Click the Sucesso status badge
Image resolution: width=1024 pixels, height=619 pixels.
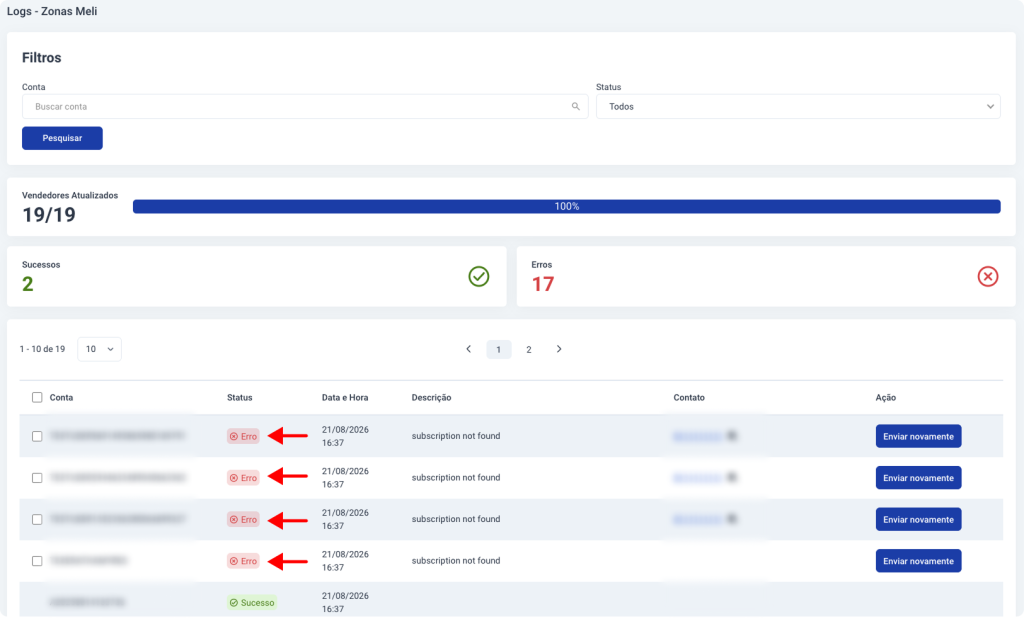coord(252,603)
